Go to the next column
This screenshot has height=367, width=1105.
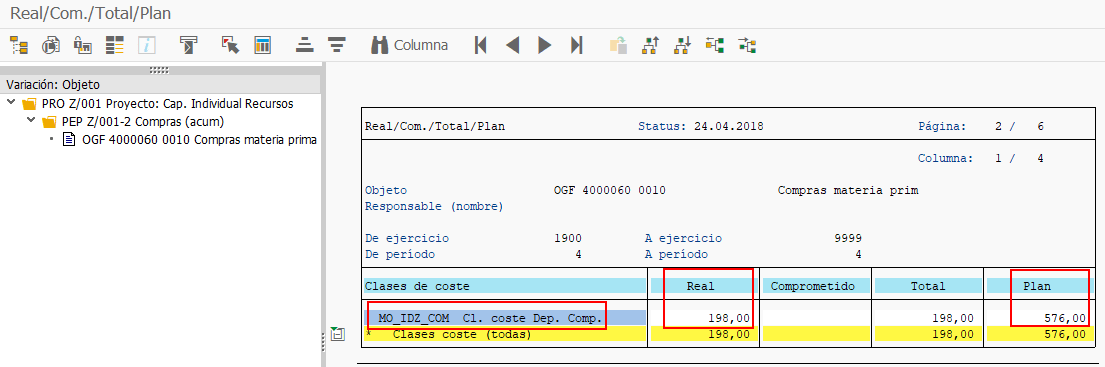[544, 46]
